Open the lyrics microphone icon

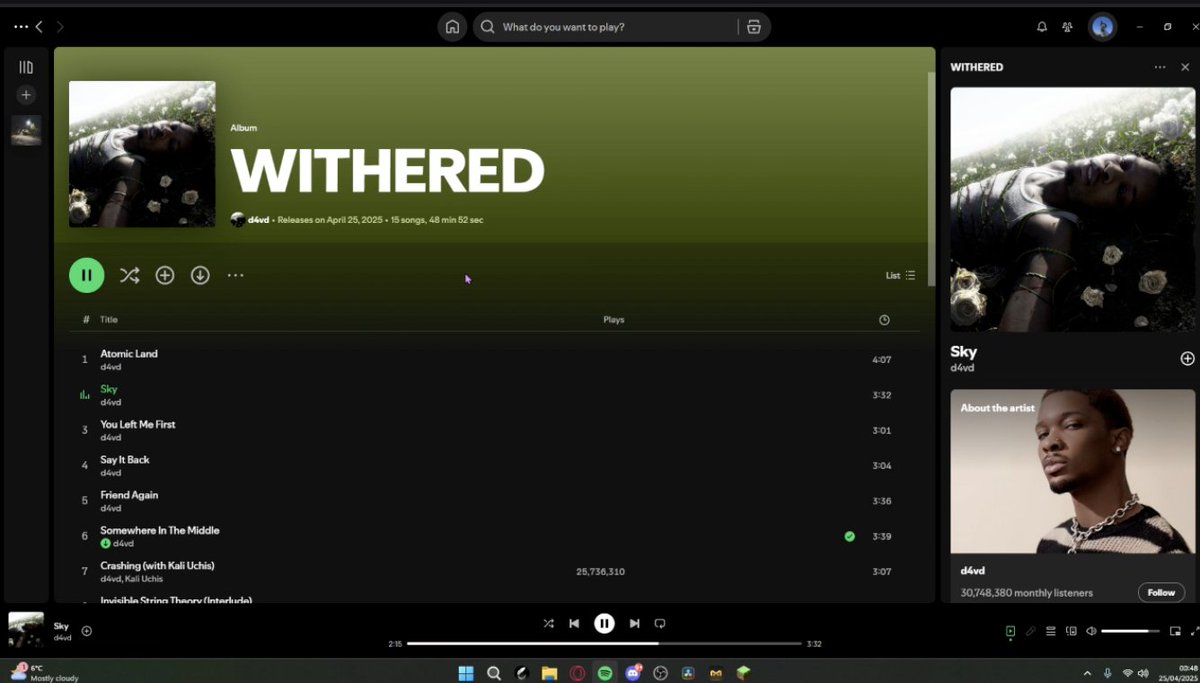[x=1030, y=631]
